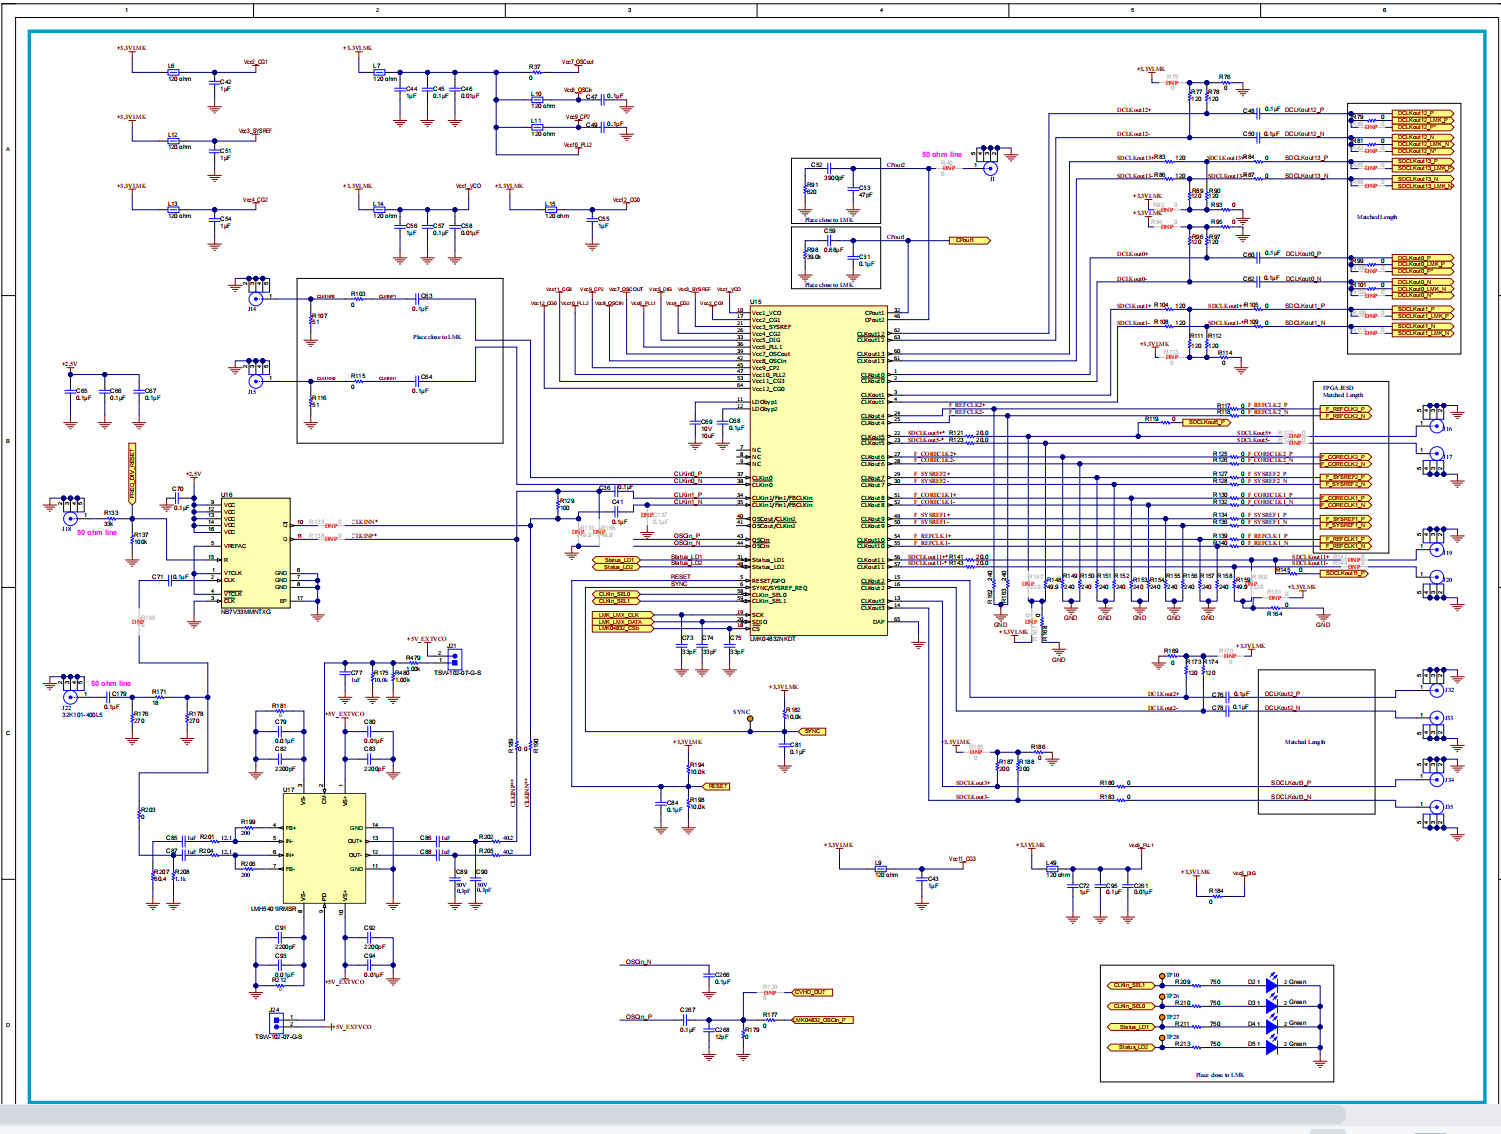Click the vertical FREQ_DIV_RESET port
The height and width of the screenshot is (1134, 1501).
coord(131,473)
